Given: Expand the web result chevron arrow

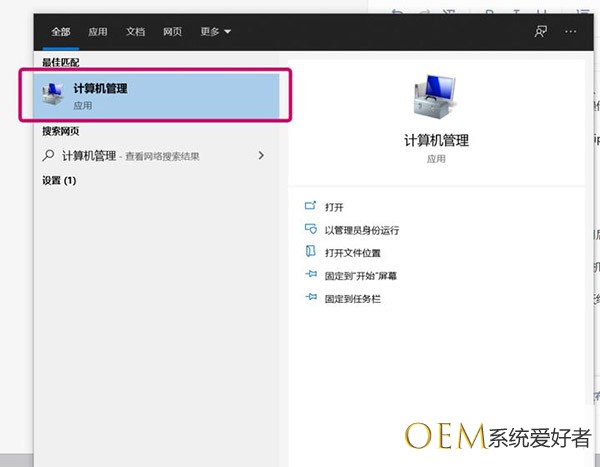Looking at the screenshot, I should pyautogui.click(x=261, y=156).
